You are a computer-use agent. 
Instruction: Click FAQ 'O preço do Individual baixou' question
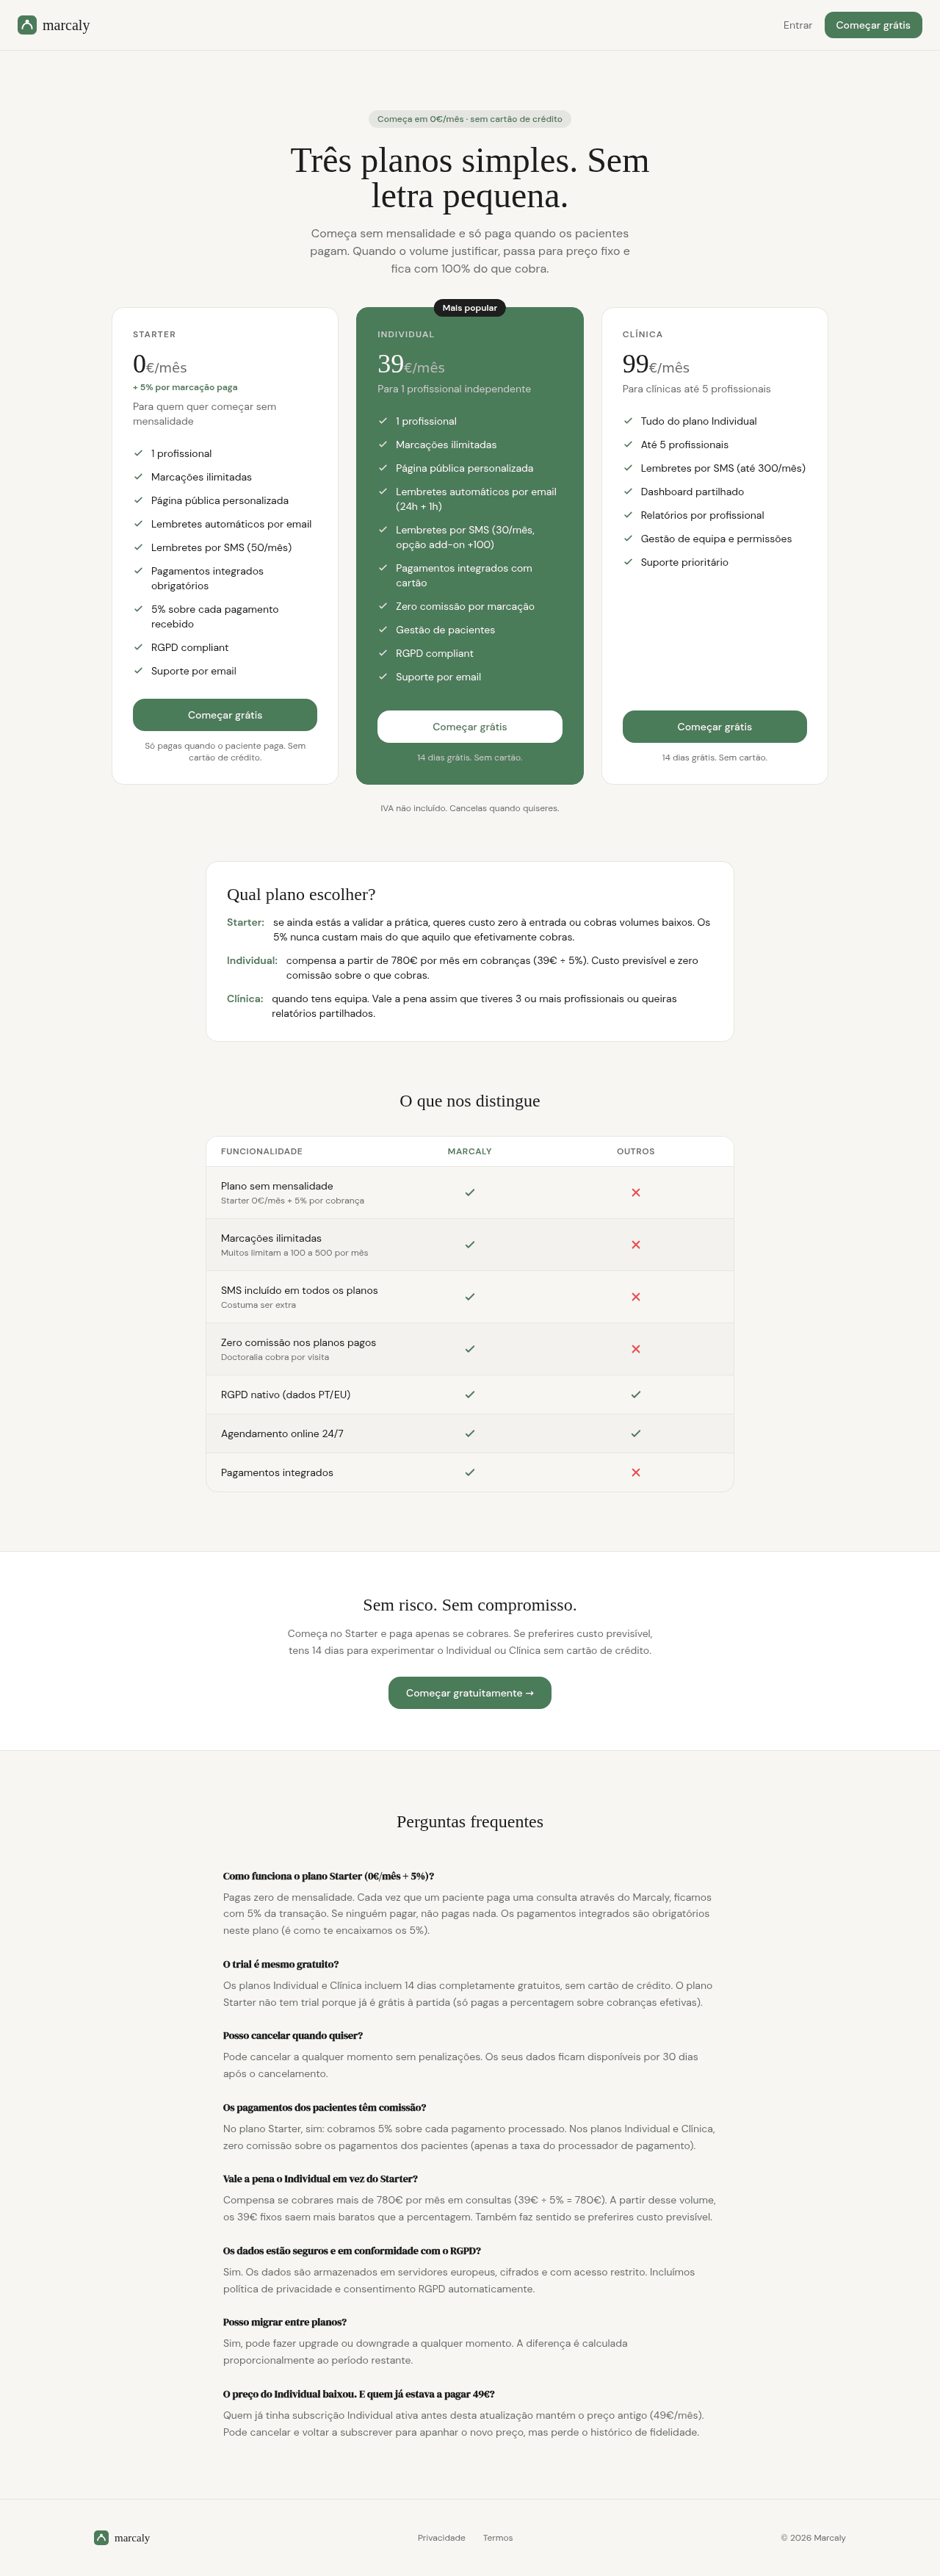coord(358,2394)
